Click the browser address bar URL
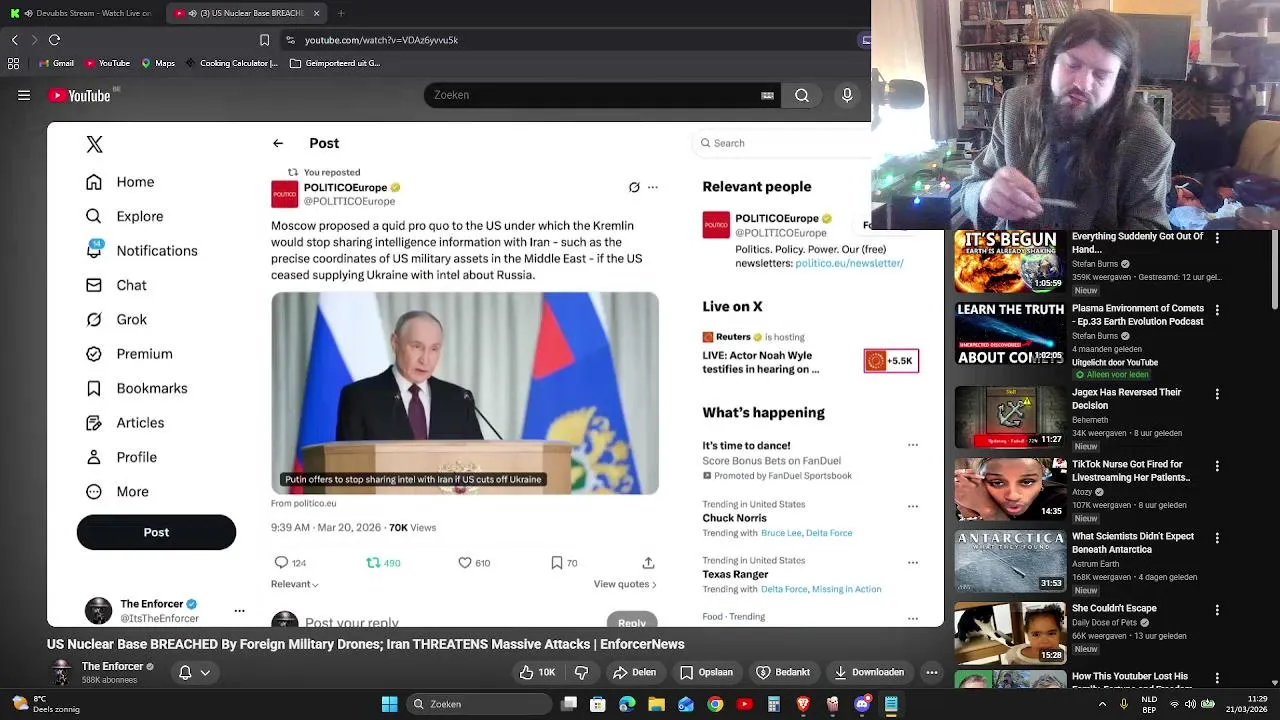 click(381, 40)
